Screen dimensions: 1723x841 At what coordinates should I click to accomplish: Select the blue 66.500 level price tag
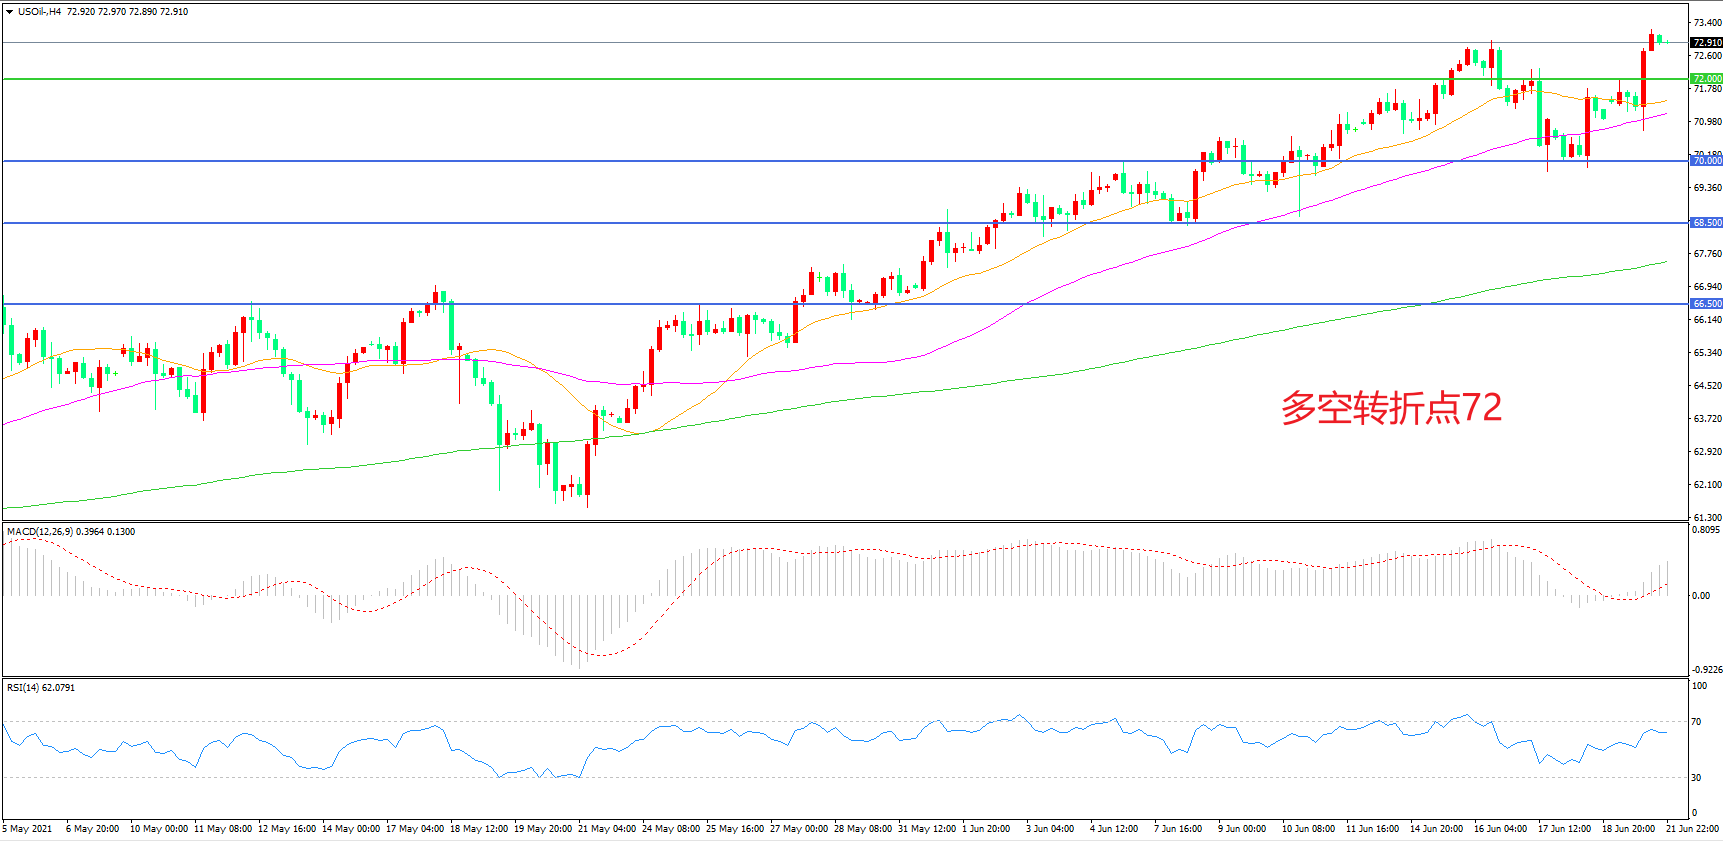coord(1706,304)
